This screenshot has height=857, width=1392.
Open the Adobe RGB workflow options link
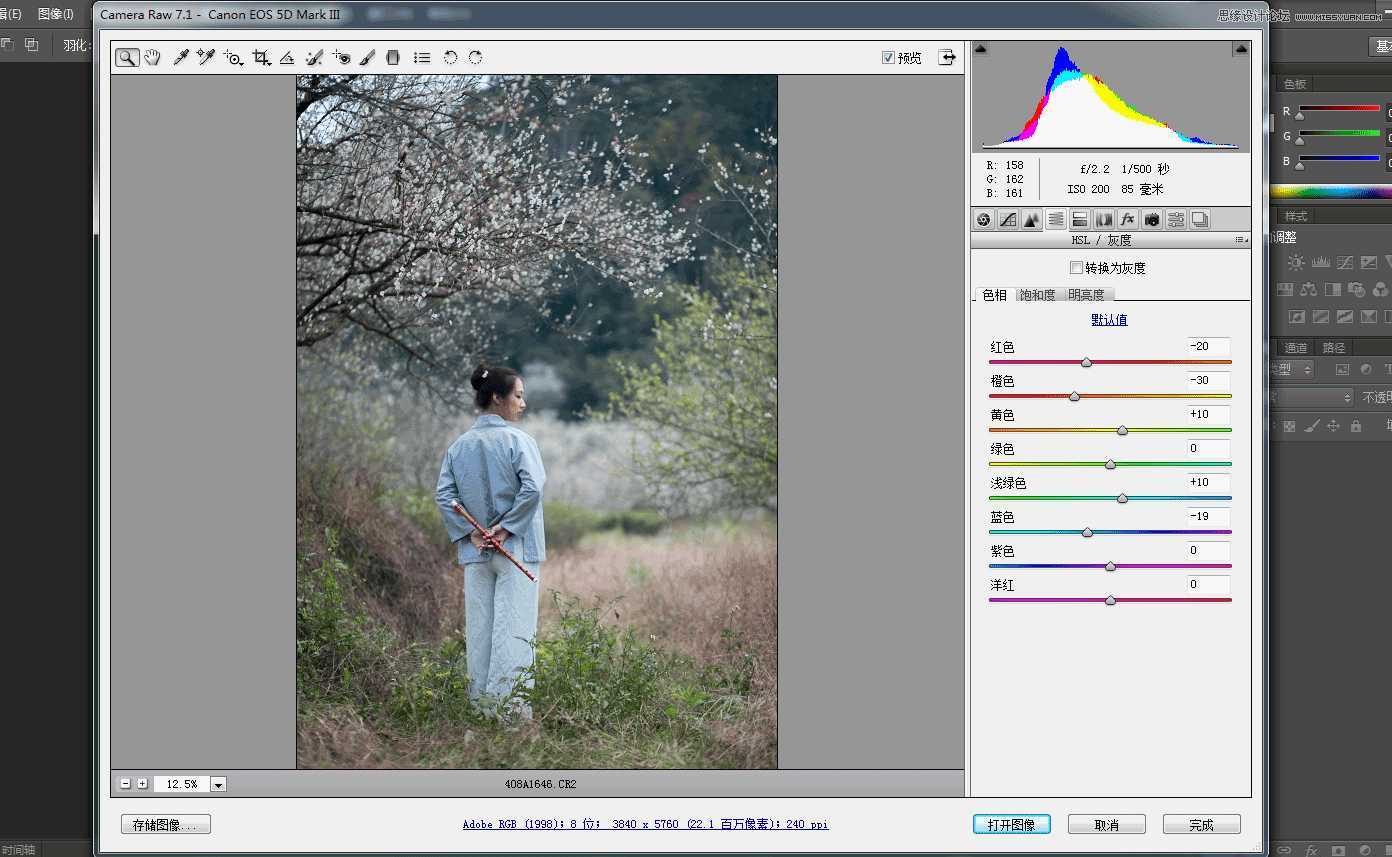click(645, 824)
